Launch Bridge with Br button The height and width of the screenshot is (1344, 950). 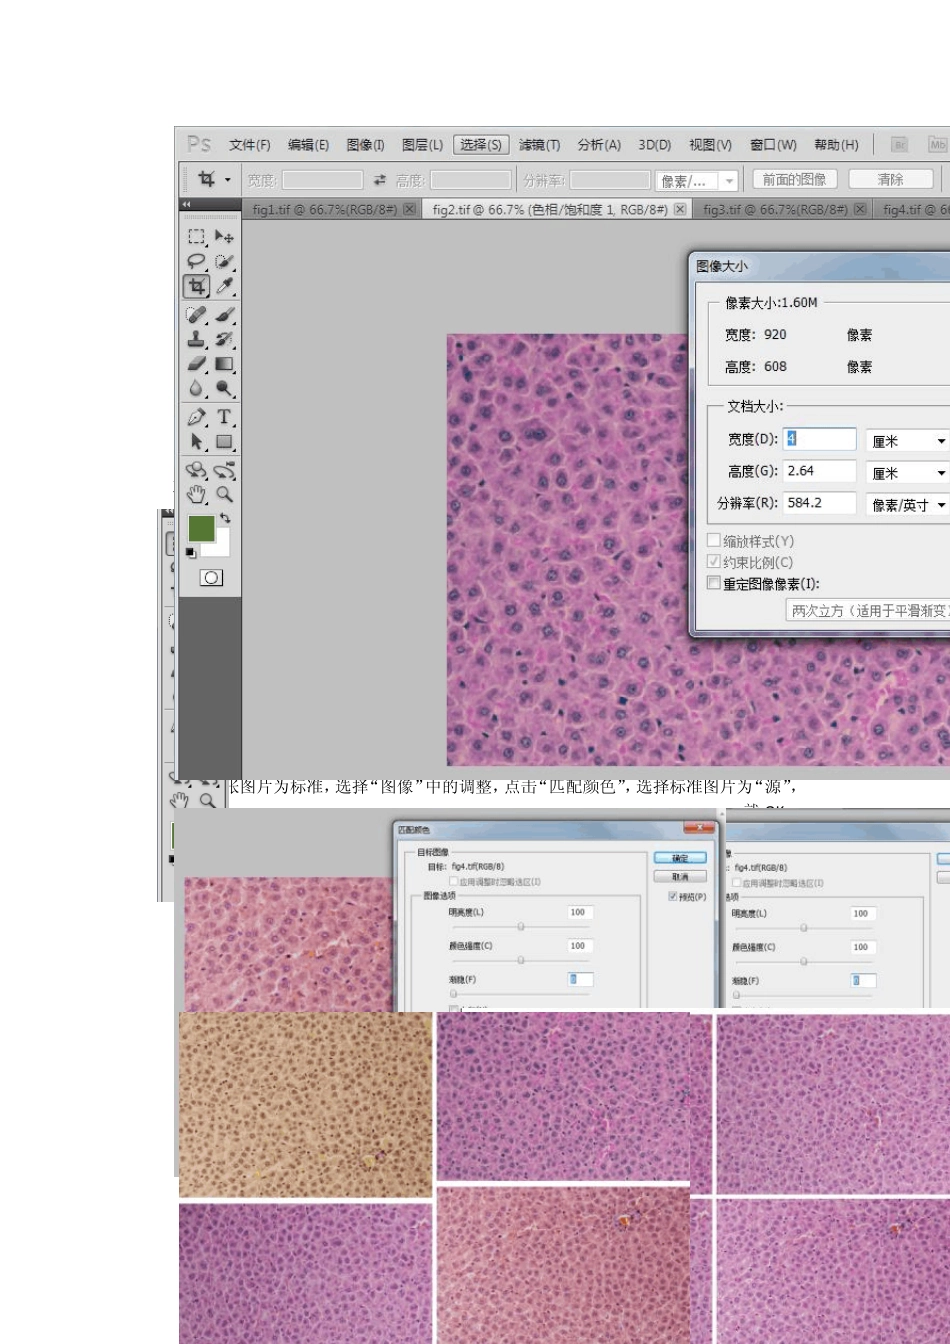pos(899,145)
